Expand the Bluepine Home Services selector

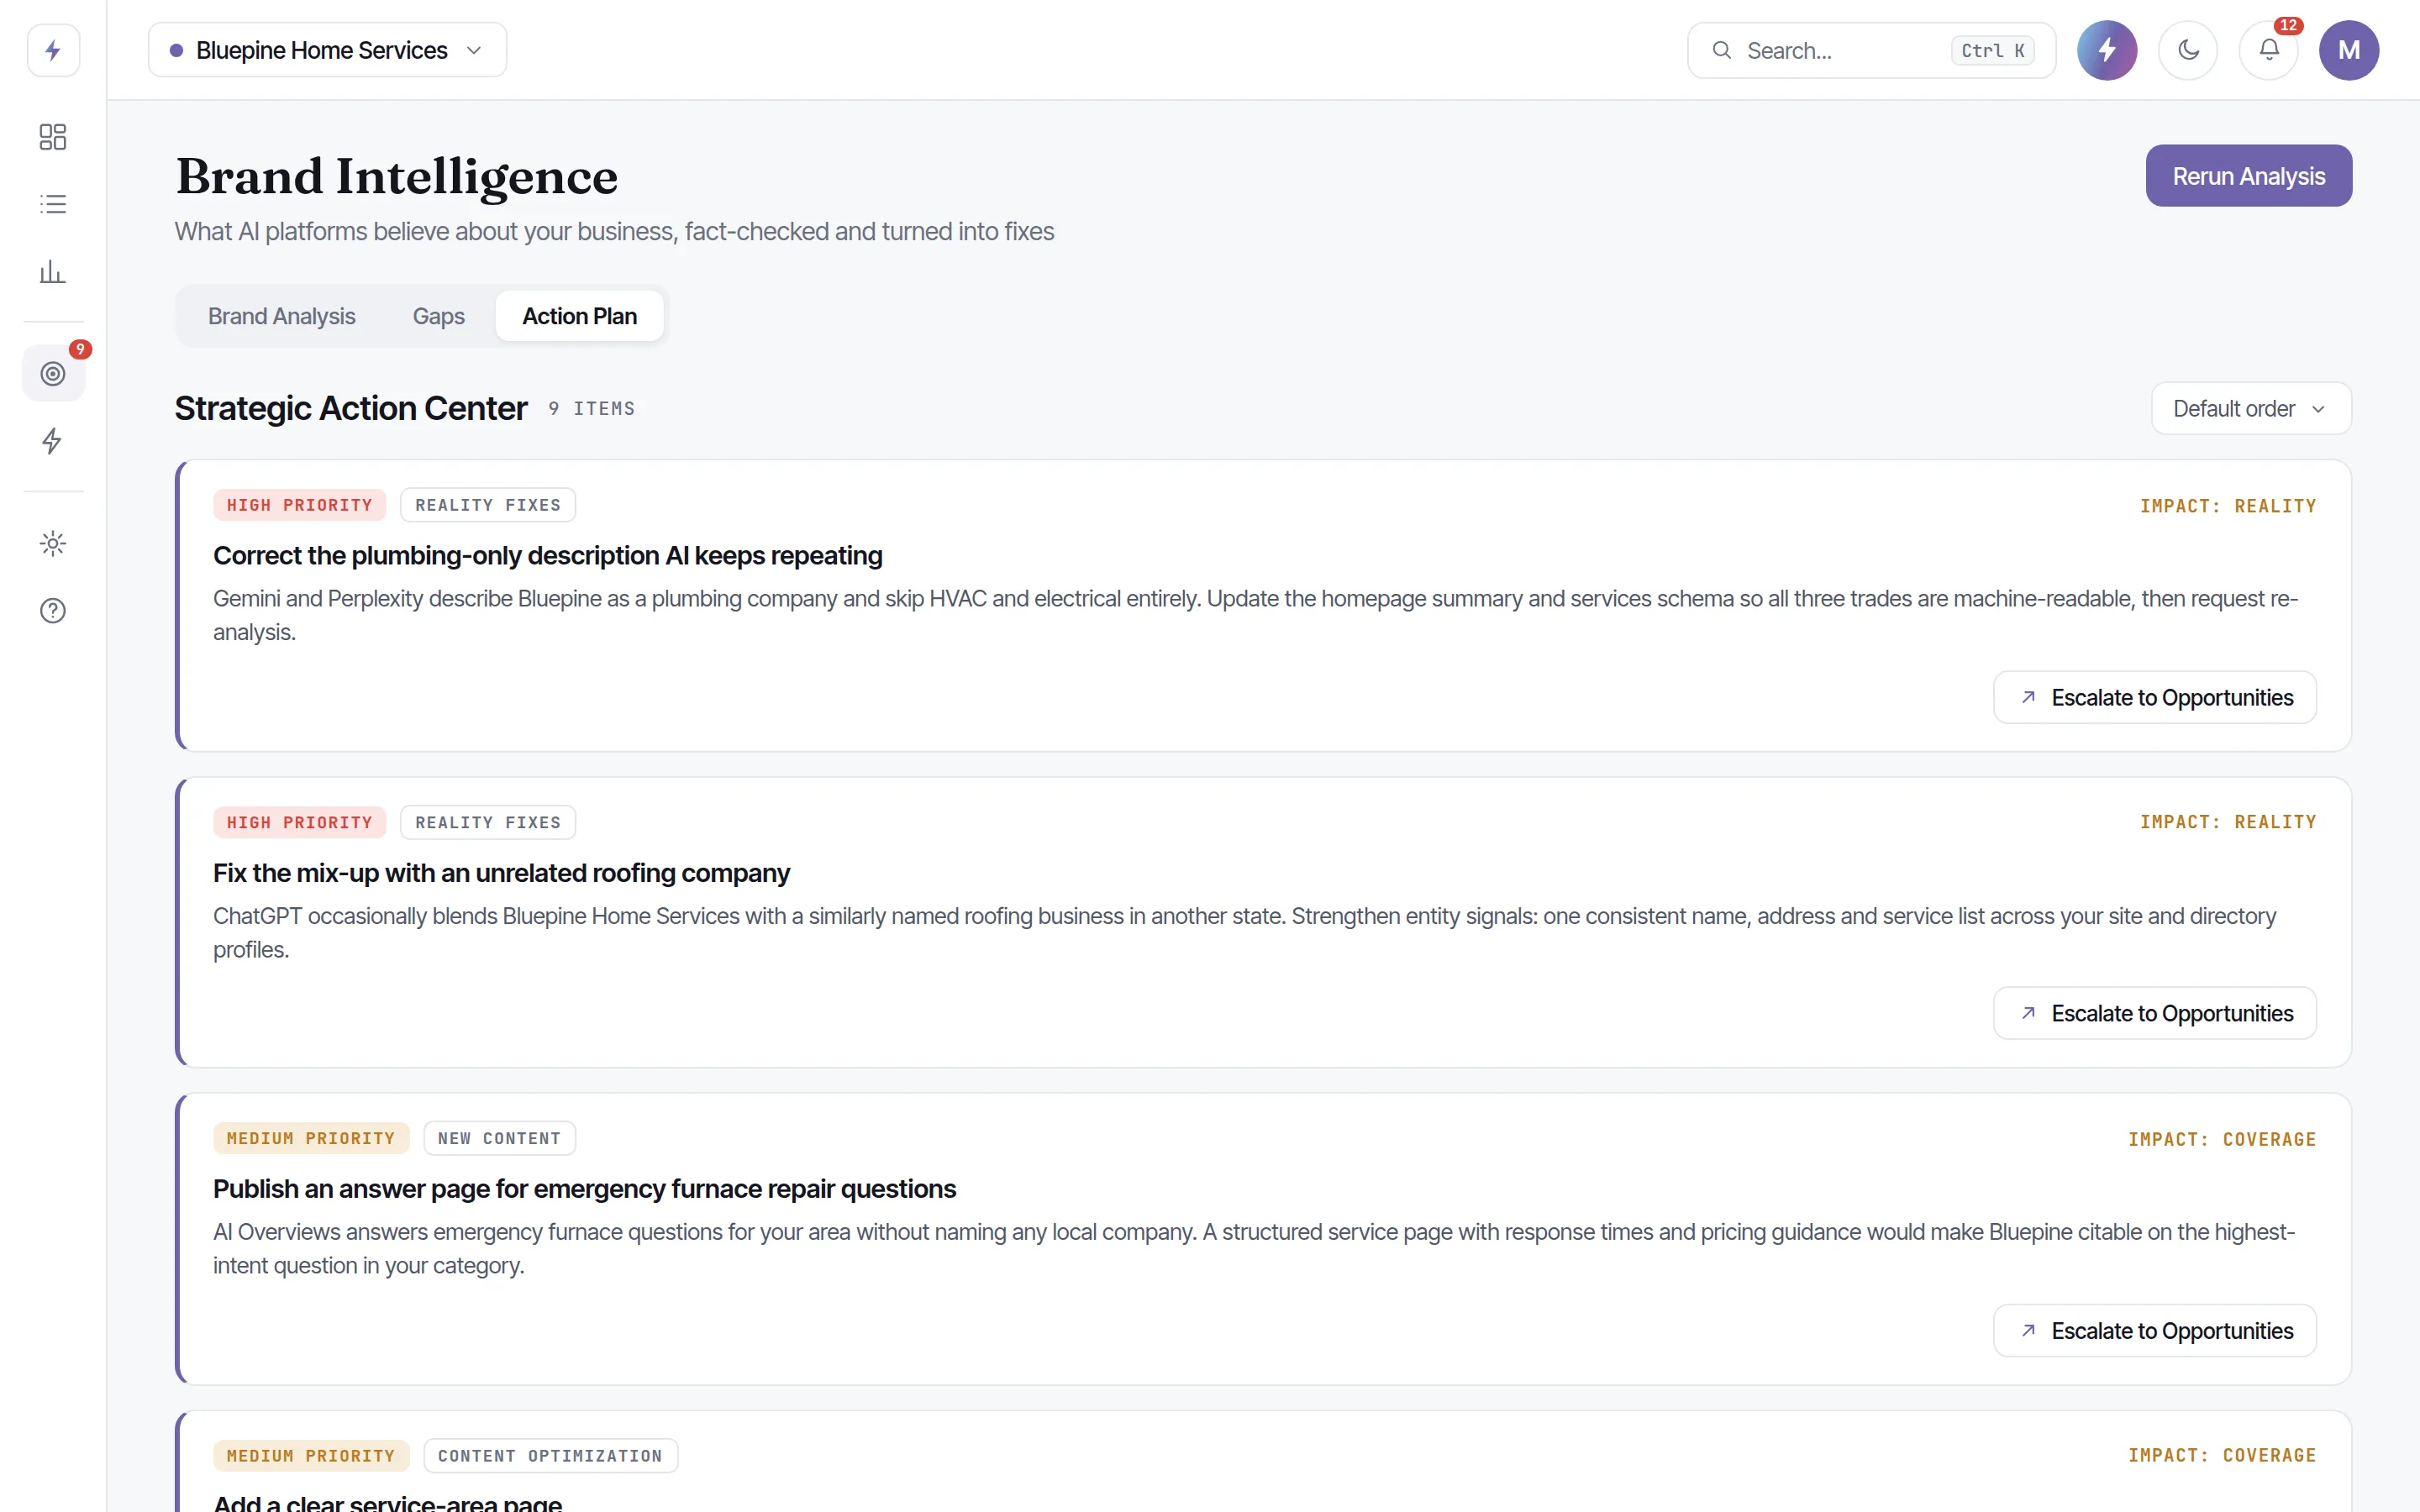point(328,50)
